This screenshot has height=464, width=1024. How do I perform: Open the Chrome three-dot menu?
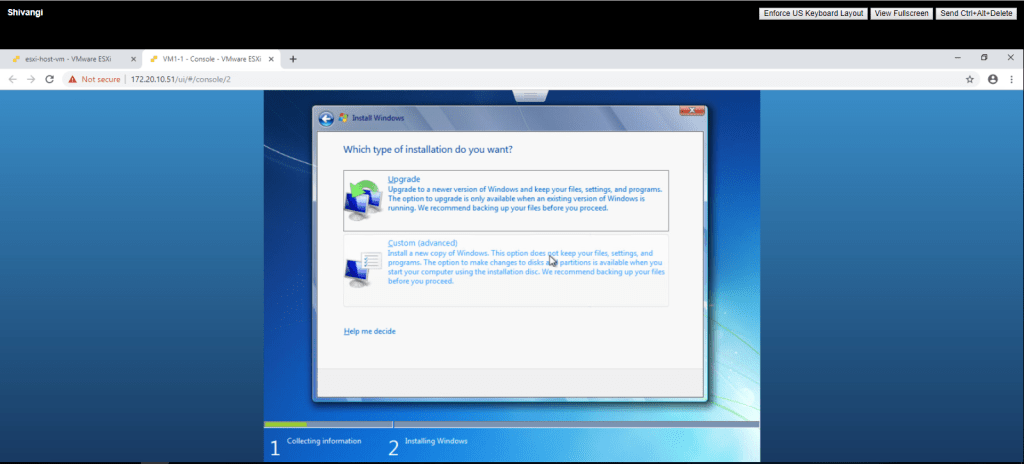(x=1012, y=79)
